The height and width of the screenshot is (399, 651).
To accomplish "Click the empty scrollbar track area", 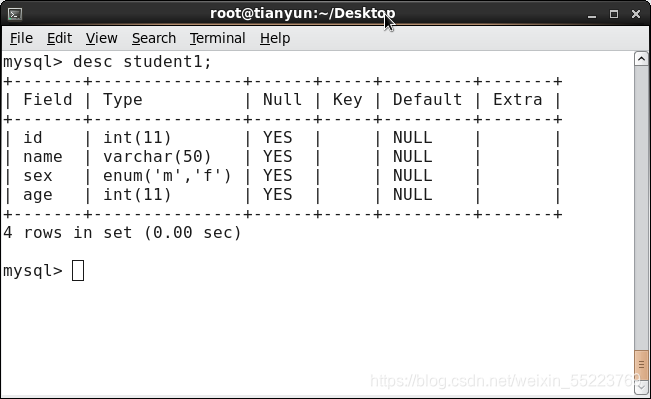I will (641, 208).
